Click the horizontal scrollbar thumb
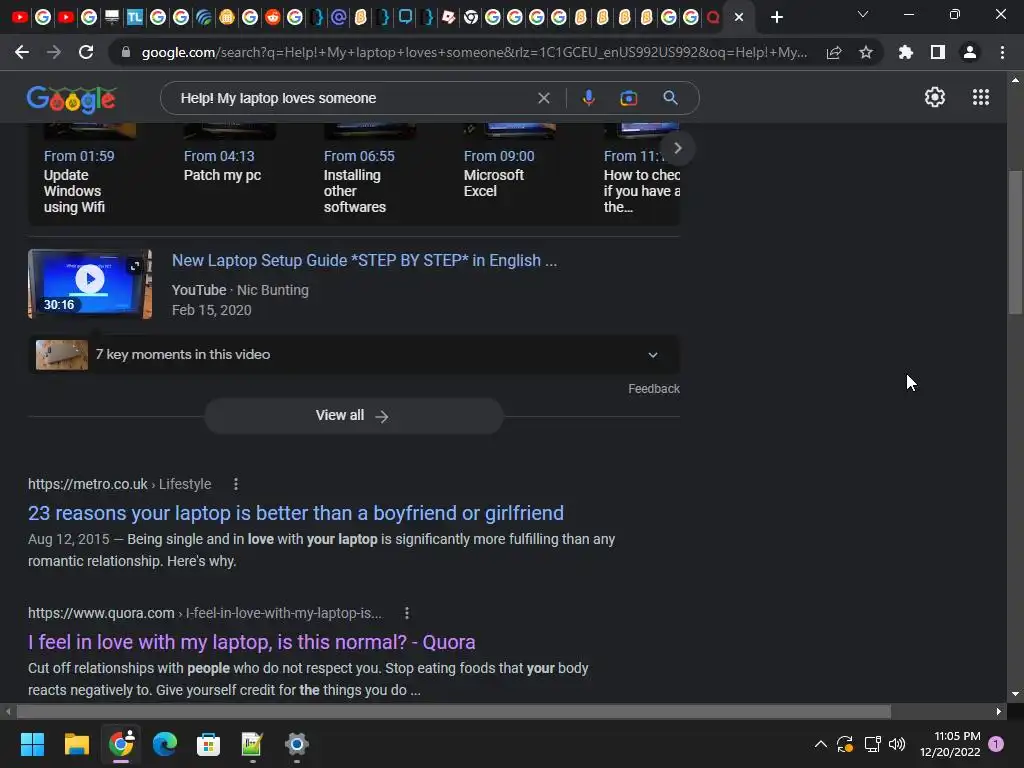This screenshot has width=1024, height=768. point(453,711)
